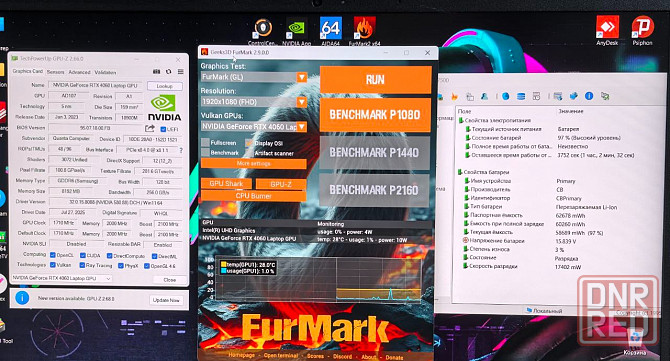Start the BENCHMARK P1080 test
Image resolution: width=670 pixels, height=361 pixels.
pos(375,114)
